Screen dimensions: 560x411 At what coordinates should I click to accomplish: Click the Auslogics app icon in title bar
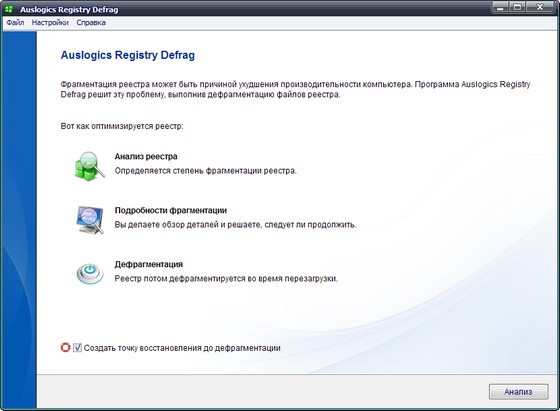[9, 9]
